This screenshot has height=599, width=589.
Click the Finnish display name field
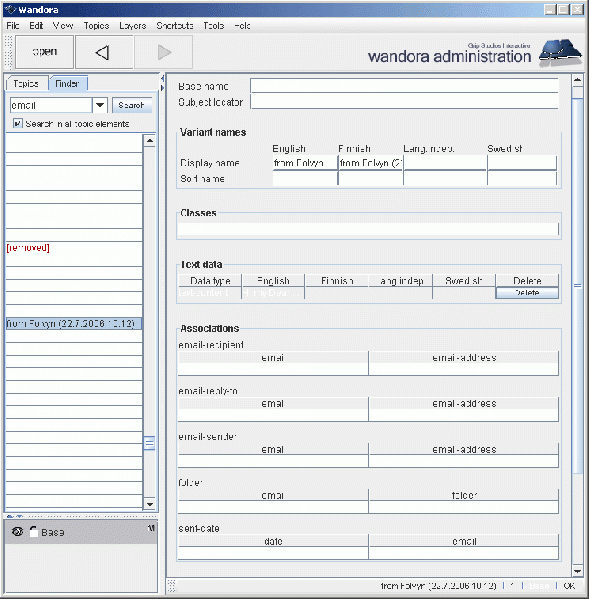coord(371,163)
